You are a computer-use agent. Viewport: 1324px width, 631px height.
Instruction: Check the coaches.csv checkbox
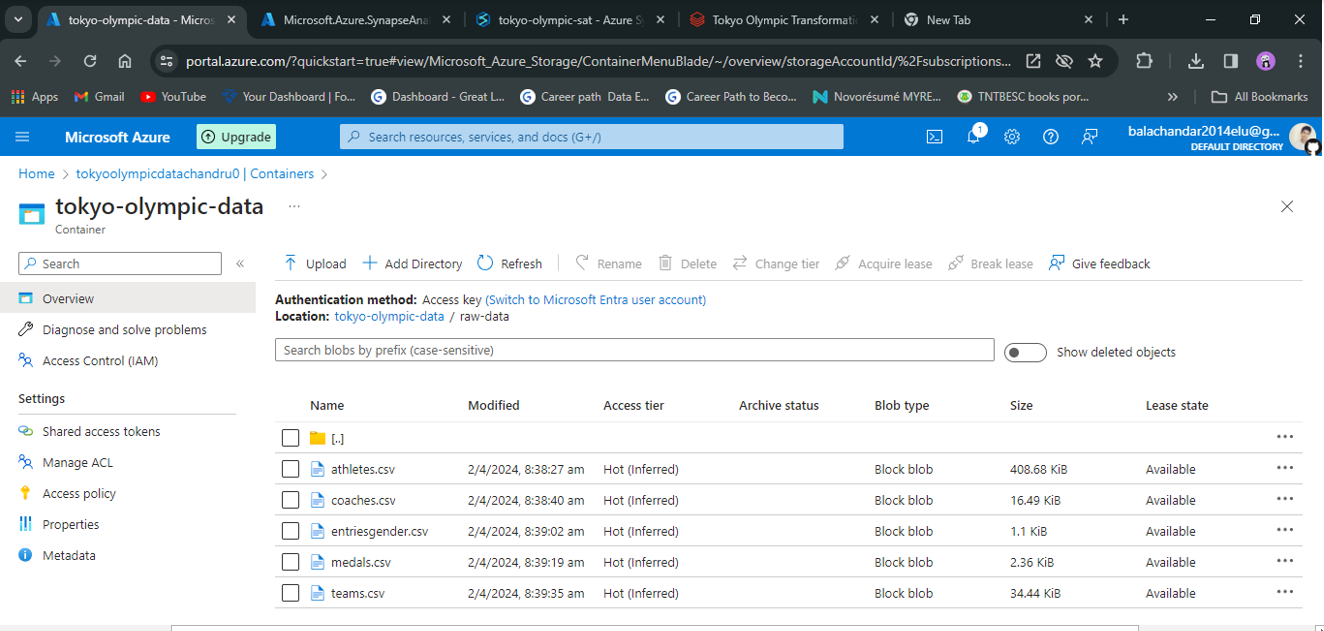290,500
